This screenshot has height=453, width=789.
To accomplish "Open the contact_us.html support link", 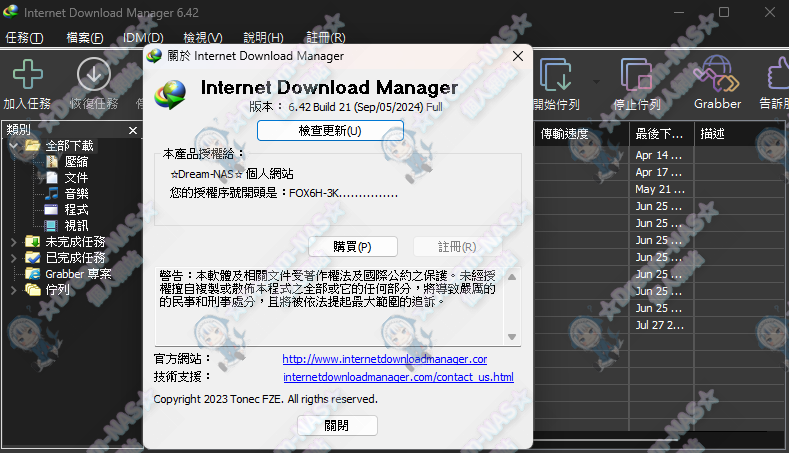I will click(x=398, y=377).
